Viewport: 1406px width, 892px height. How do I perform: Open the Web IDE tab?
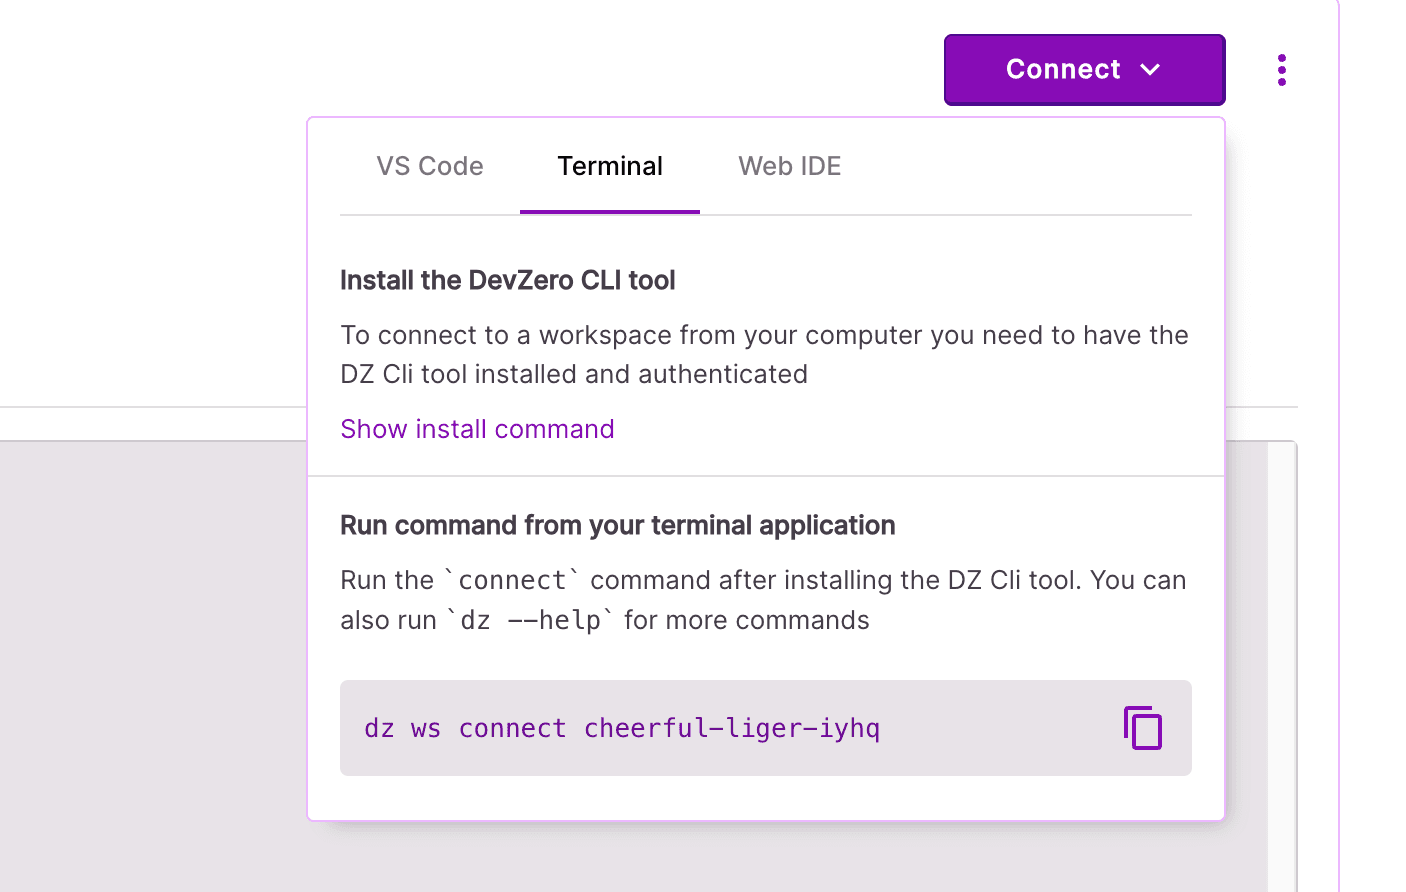[790, 166]
